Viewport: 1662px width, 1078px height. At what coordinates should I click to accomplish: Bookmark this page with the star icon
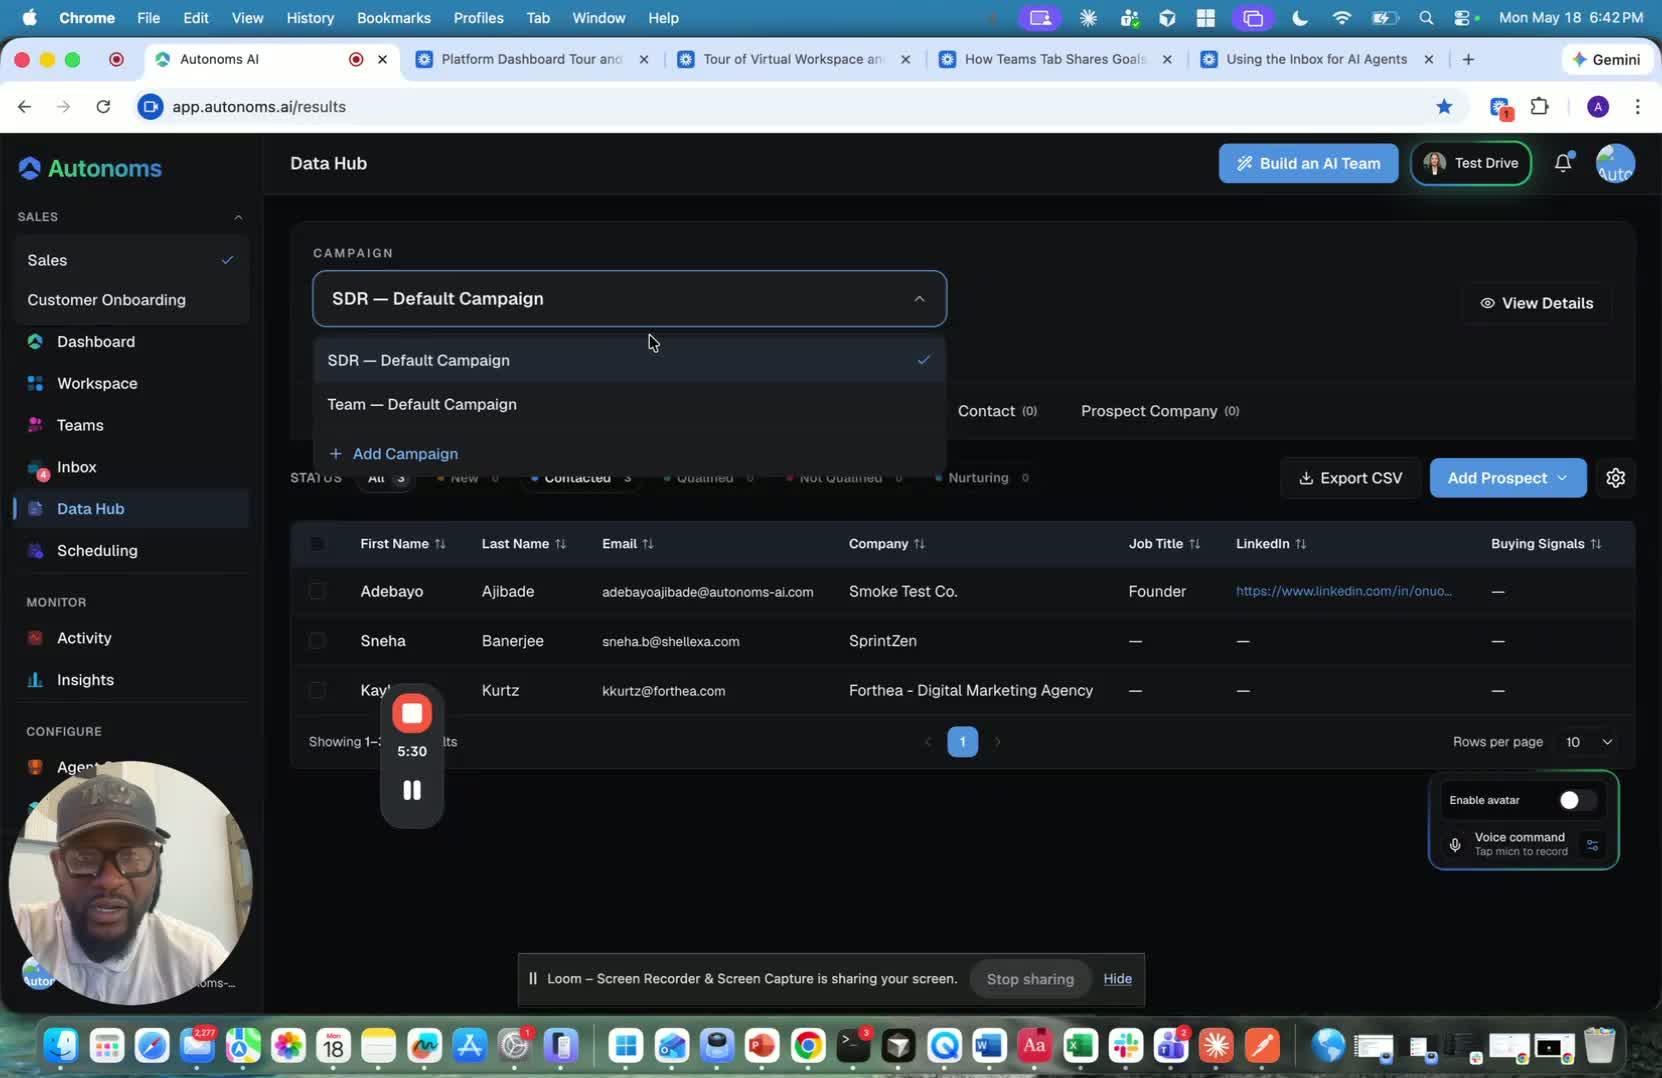pyautogui.click(x=1444, y=107)
